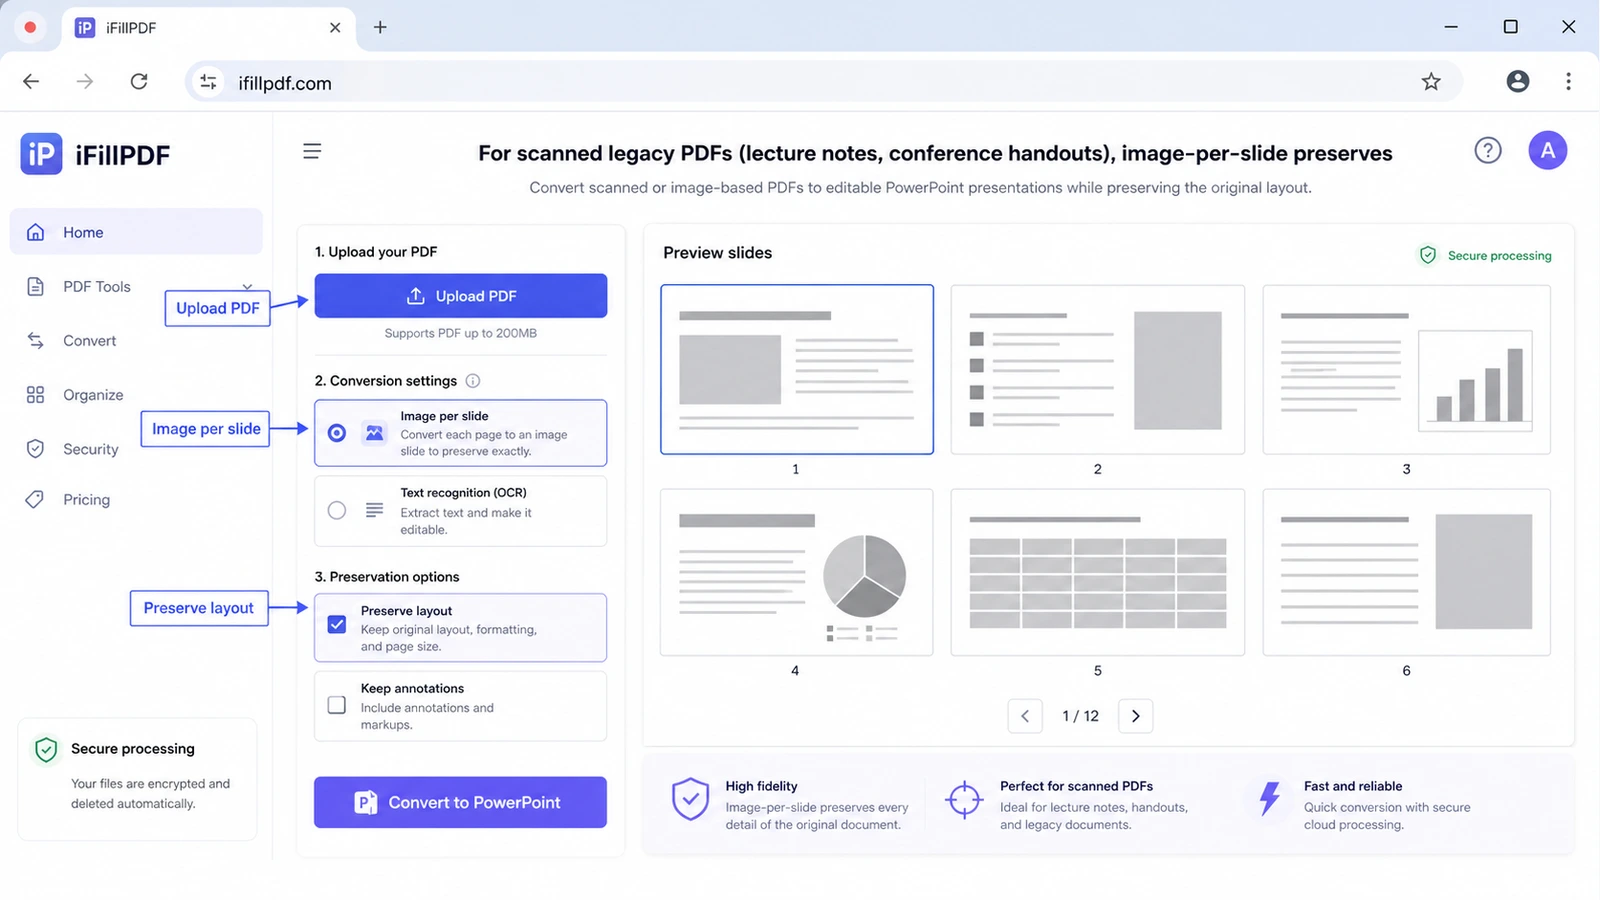The height and width of the screenshot is (900, 1600).
Task: Open Home in the sidebar
Action: click(136, 232)
